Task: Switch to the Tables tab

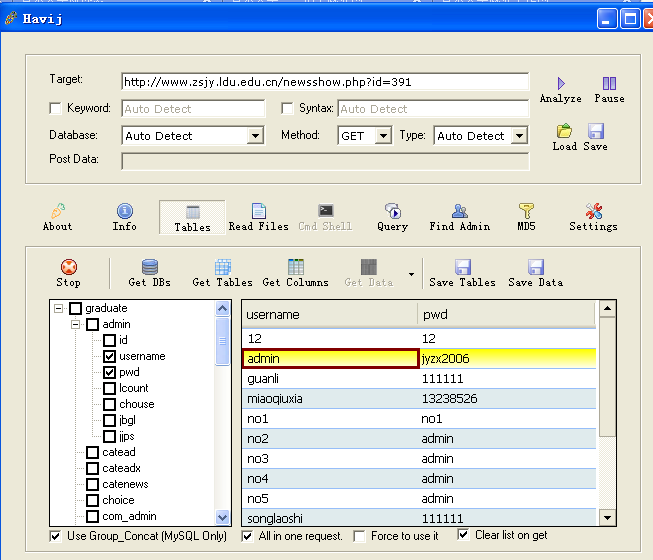Action: coord(192,218)
